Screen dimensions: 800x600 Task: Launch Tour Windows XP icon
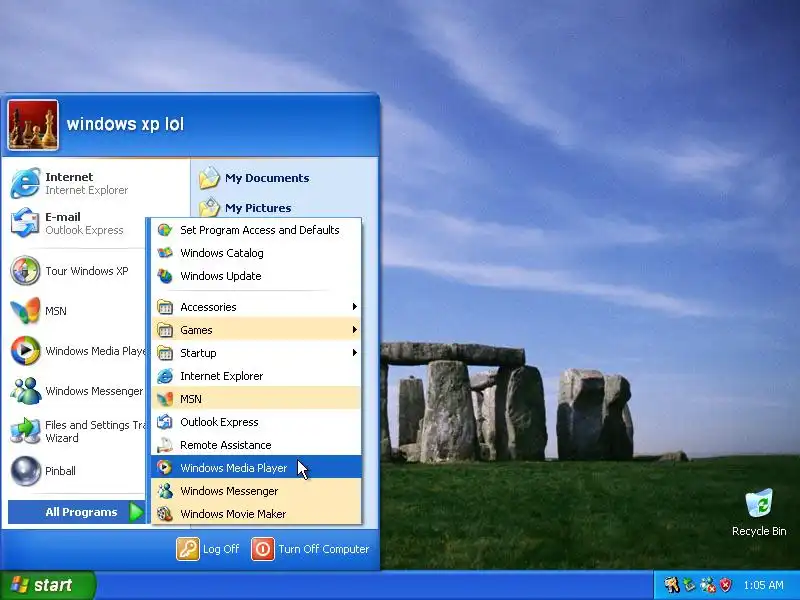(25, 270)
